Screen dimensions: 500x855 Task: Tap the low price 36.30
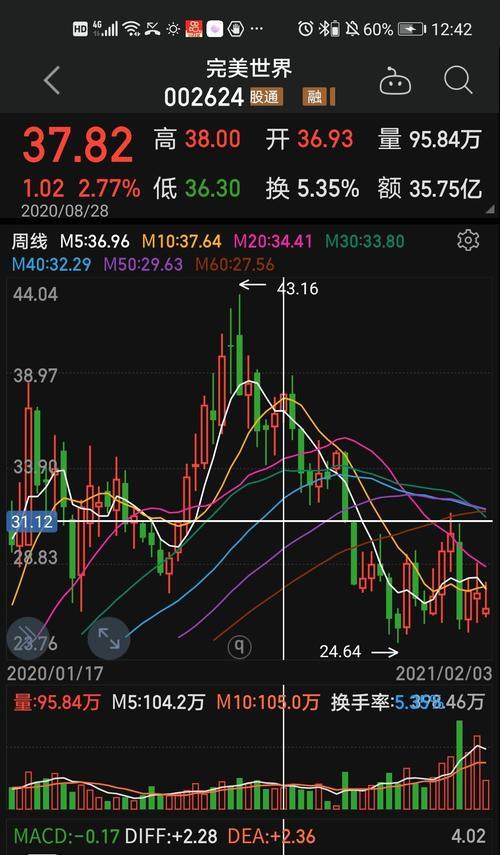[213, 189]
